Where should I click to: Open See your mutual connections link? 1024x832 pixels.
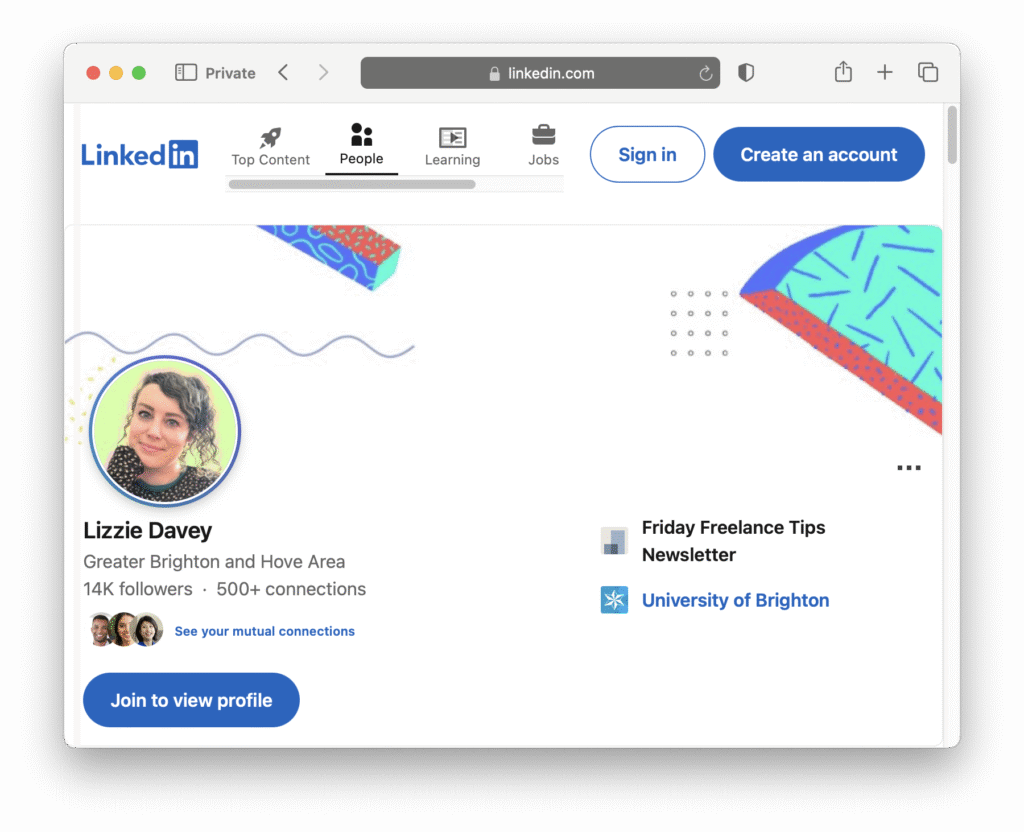(264, 631)
